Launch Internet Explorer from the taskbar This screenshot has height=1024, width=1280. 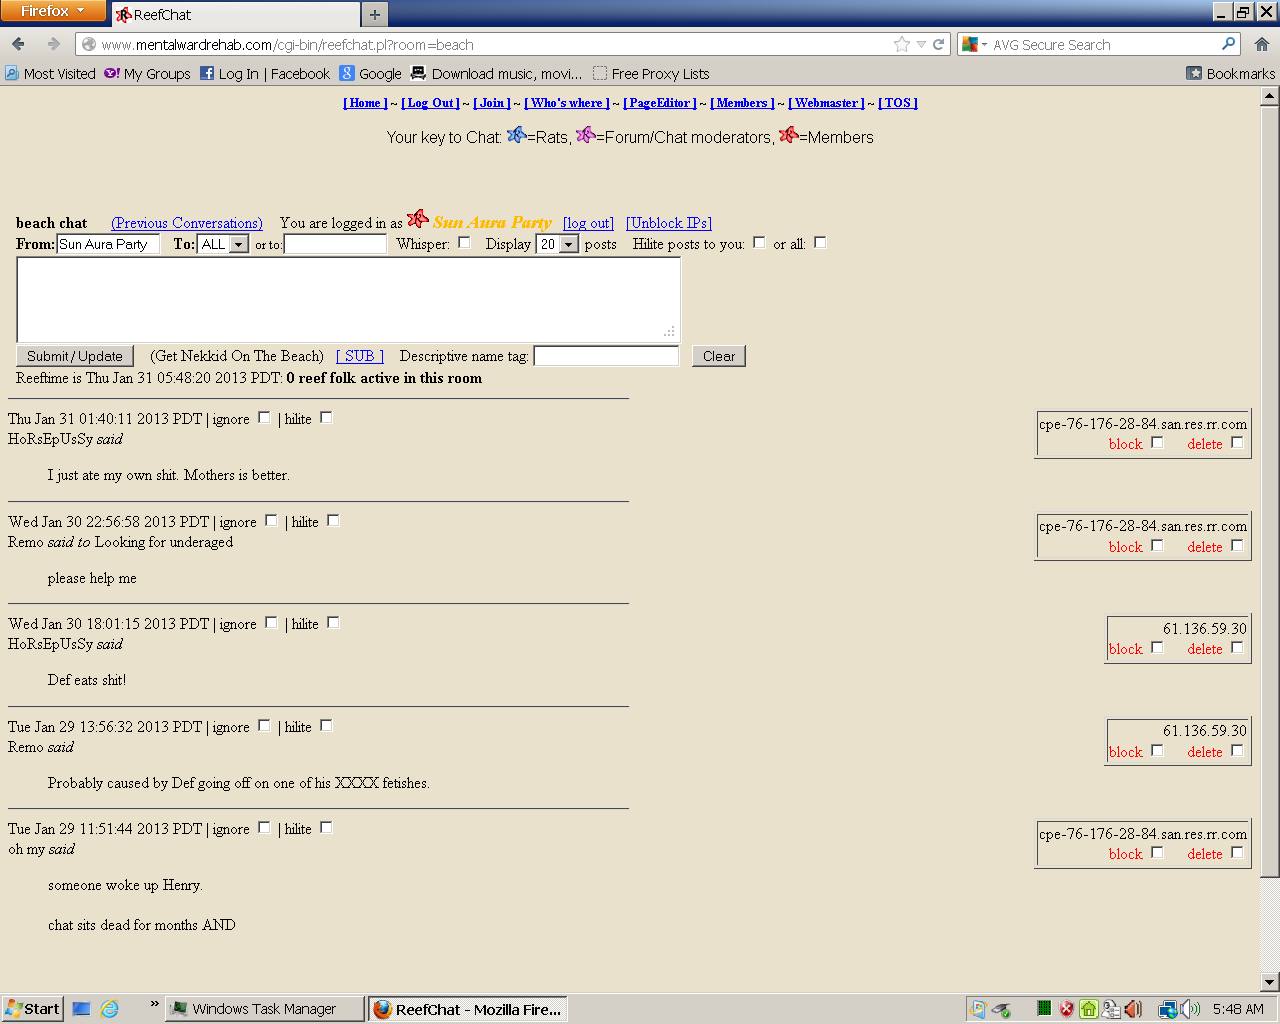pyautogui.click(x=109, y=1009)
